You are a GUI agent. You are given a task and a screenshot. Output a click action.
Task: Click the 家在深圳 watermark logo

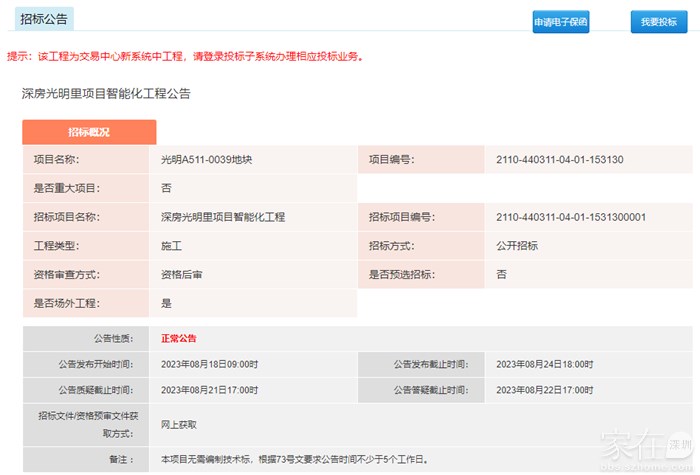pos(642,446)
